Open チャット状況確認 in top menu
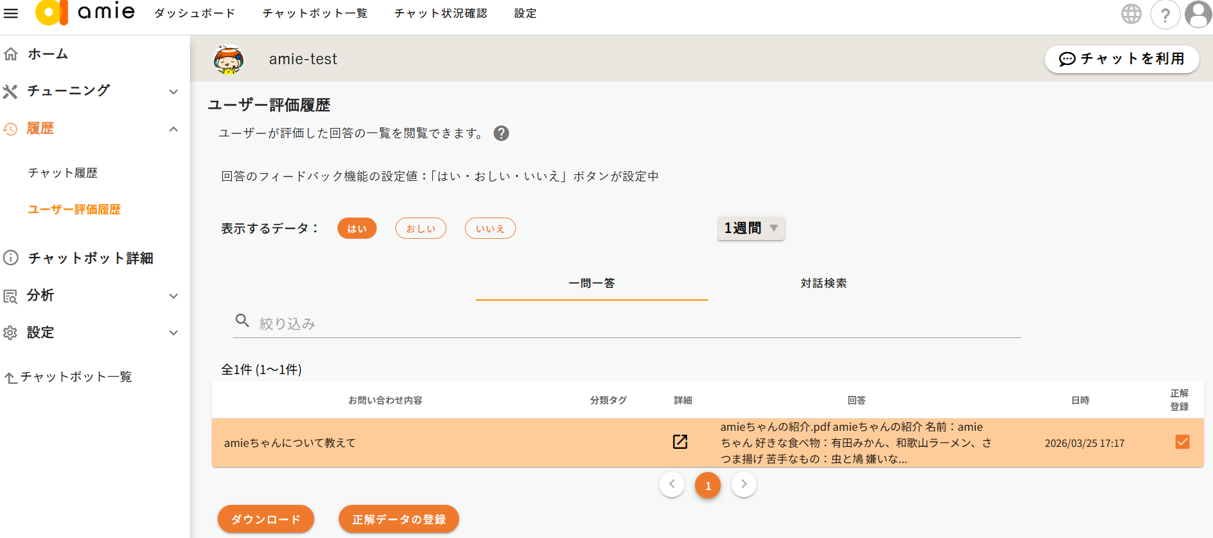This screenshot has width=1213, height=538. click(x=440, y=14)
